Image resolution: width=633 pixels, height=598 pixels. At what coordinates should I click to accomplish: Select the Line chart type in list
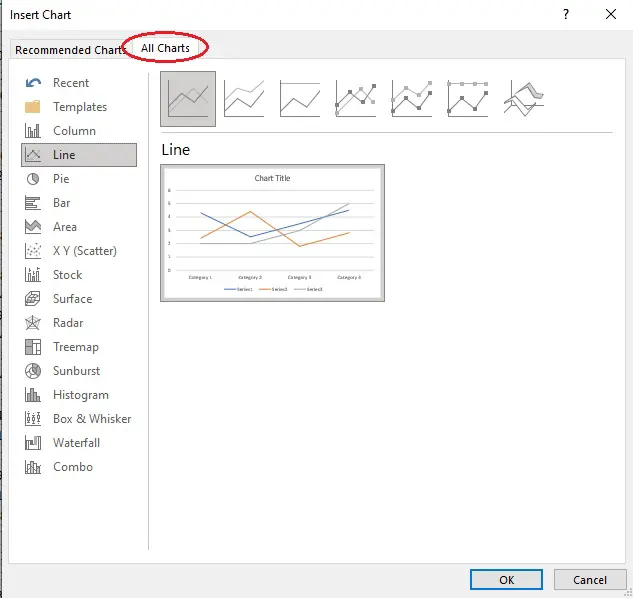(79, 155)
